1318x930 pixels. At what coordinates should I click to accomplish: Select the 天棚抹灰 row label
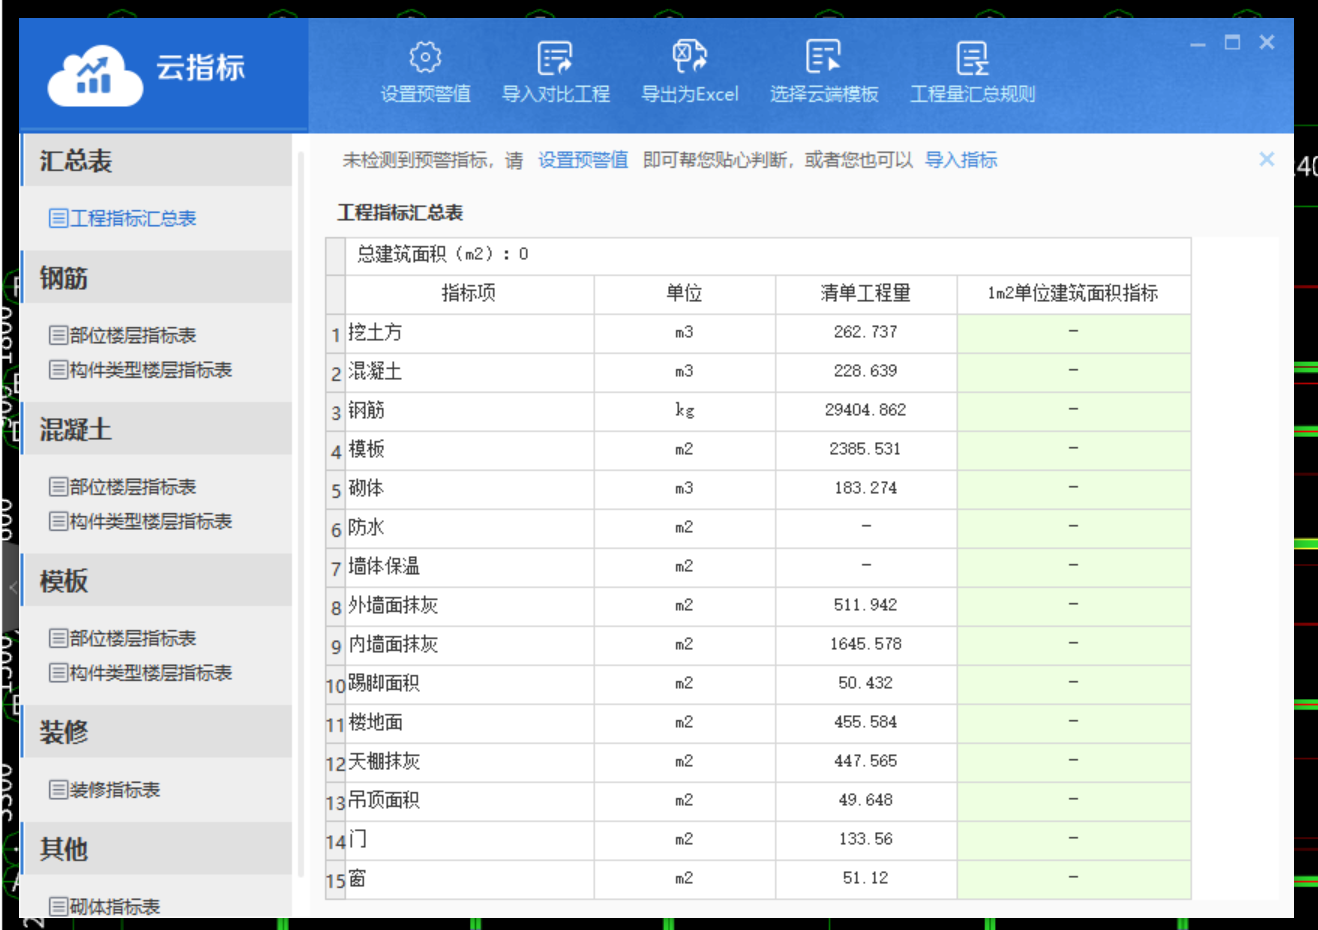coord(384,761)
